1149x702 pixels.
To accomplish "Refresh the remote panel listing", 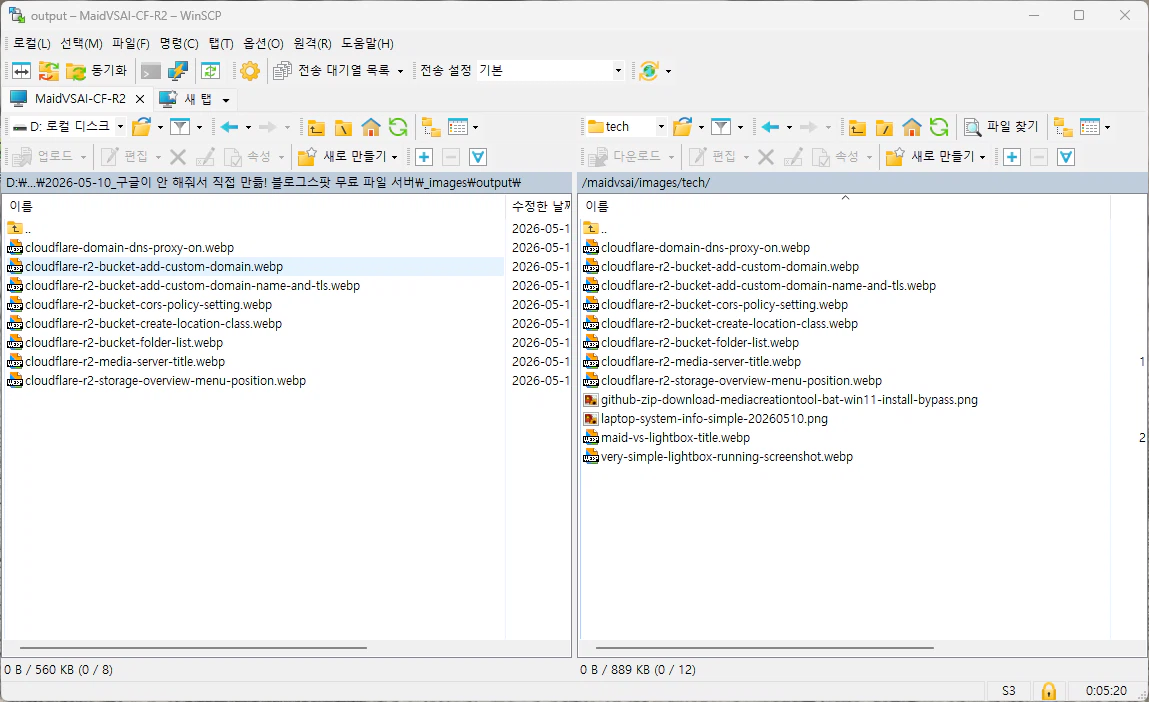I will [x=939, y=128].
